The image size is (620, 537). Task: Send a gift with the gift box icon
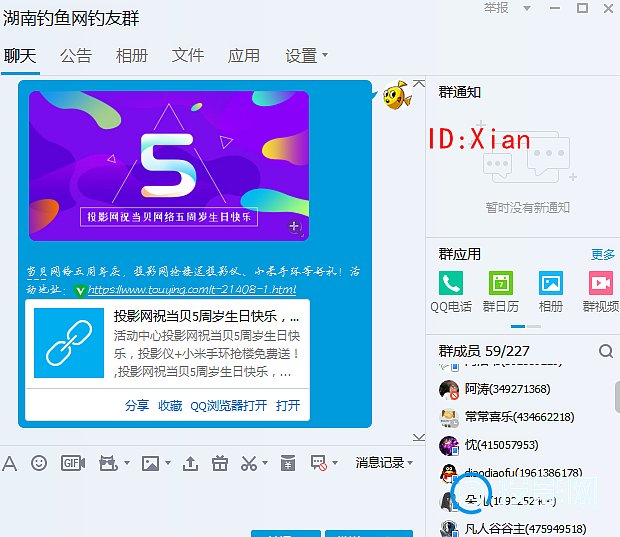tap(219, 463)
